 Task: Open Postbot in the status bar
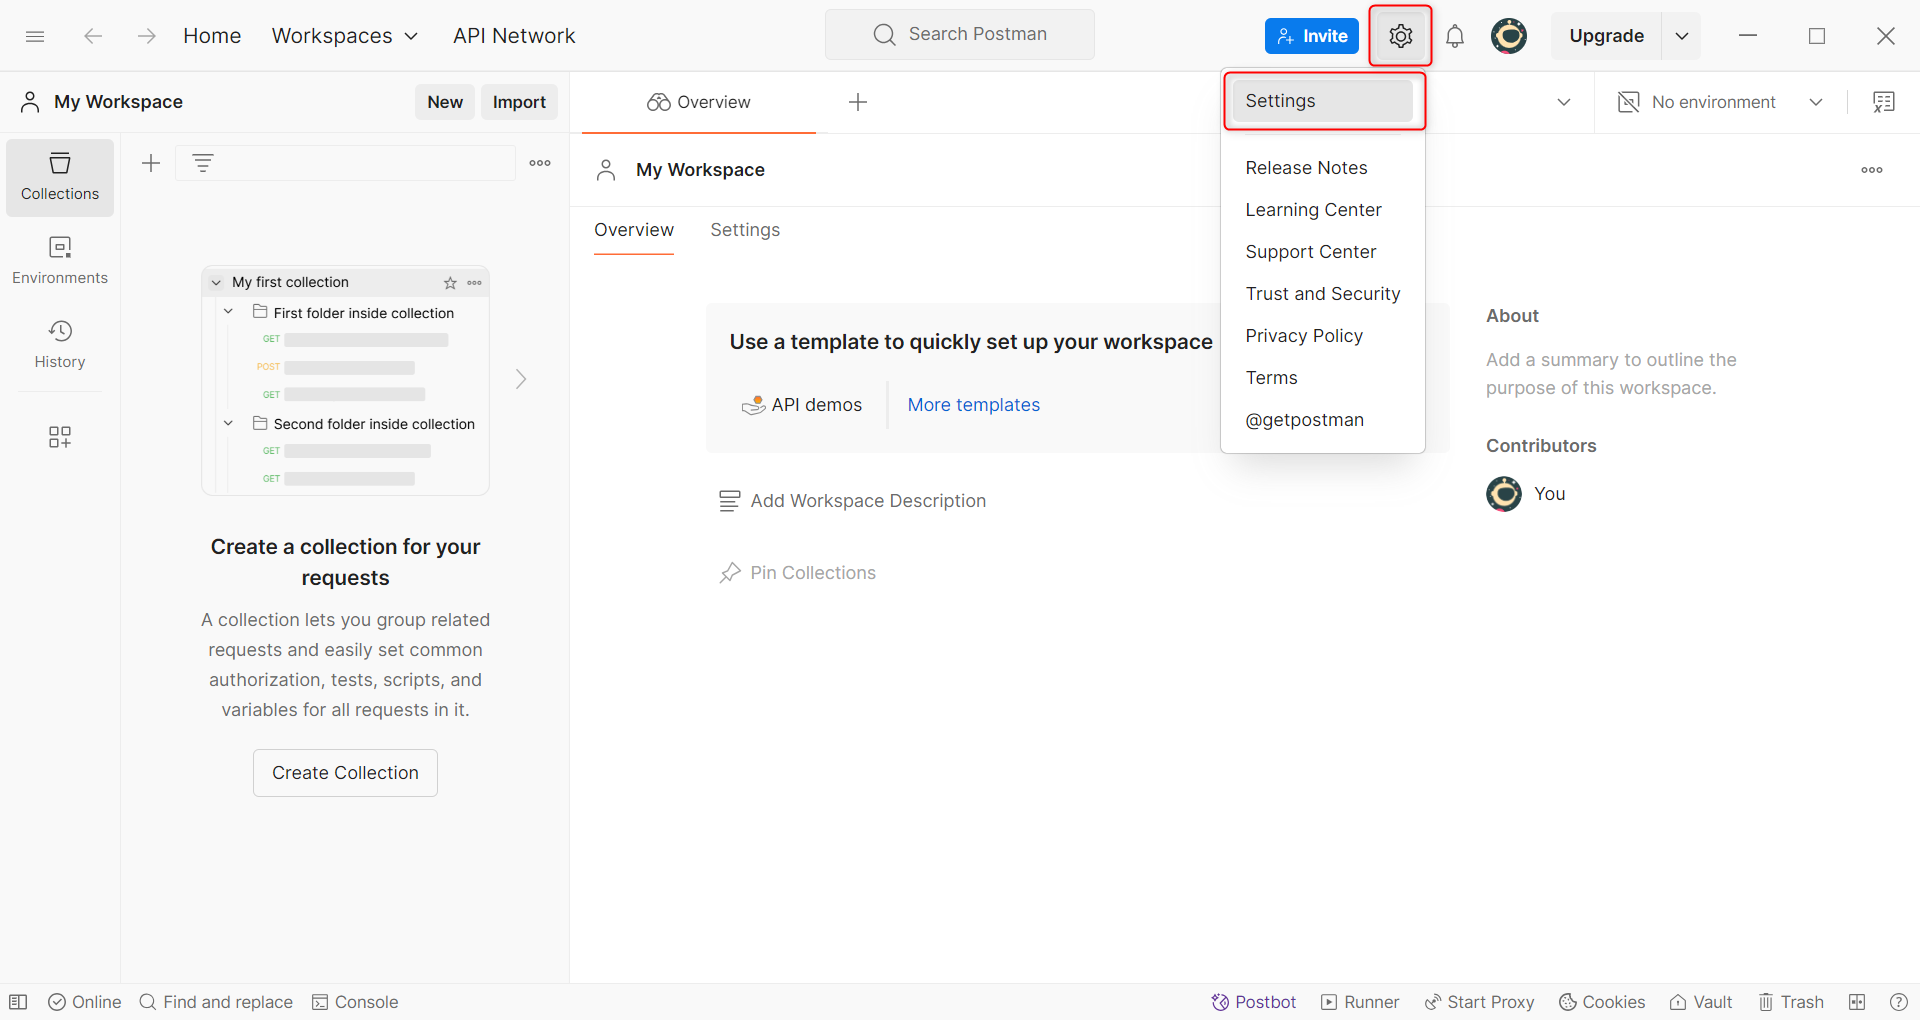1253,1002
